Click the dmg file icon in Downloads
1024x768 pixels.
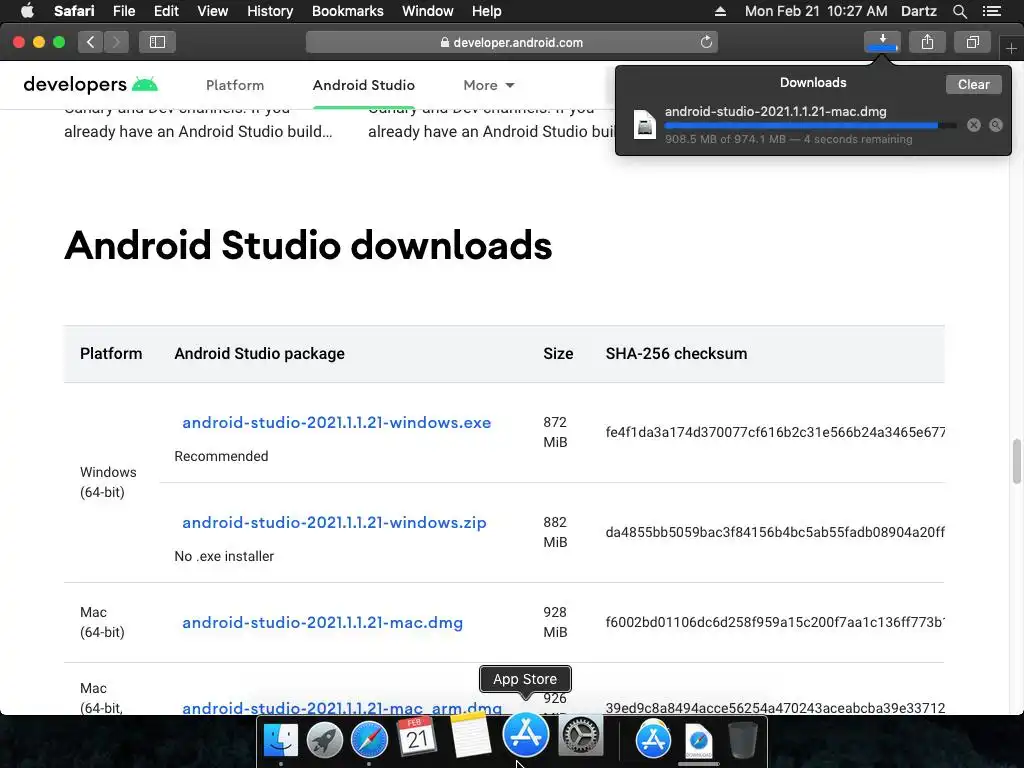coord(645,125)
